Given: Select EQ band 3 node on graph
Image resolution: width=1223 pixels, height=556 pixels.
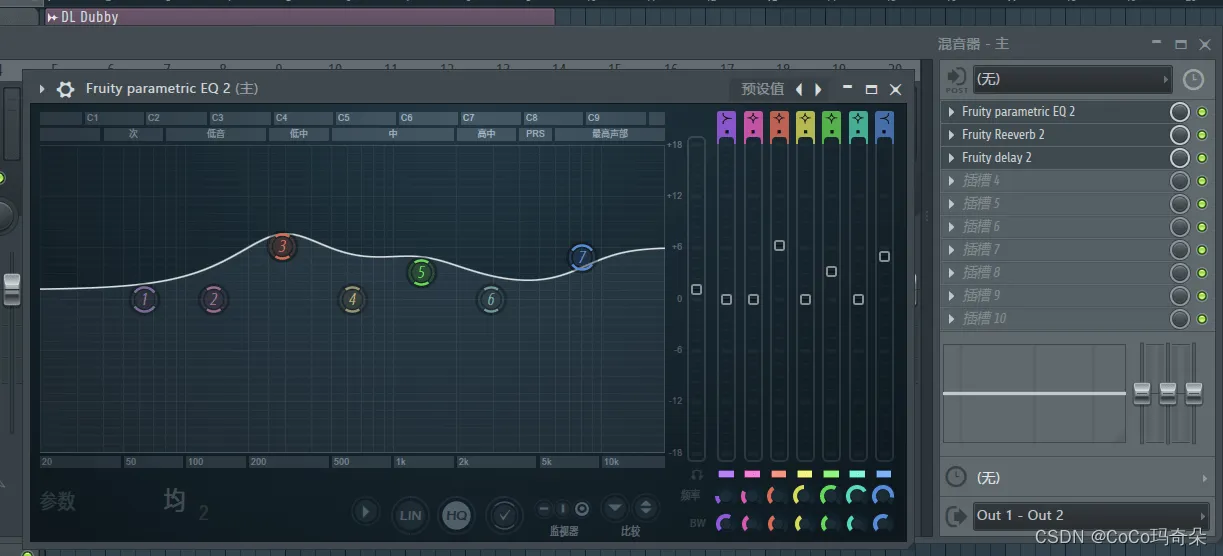Looking at the screenshot, I should pyautogui.click(x=283, y=246).
